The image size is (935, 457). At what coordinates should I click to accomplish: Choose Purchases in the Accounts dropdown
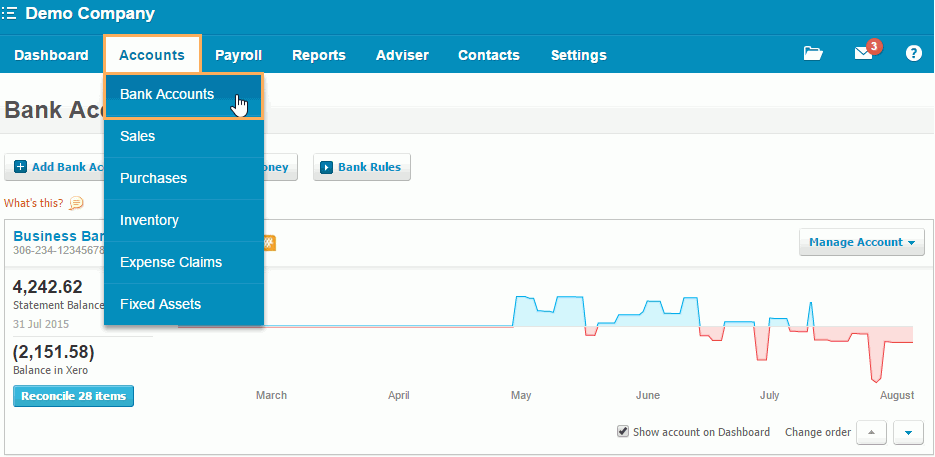coord(184,178)
